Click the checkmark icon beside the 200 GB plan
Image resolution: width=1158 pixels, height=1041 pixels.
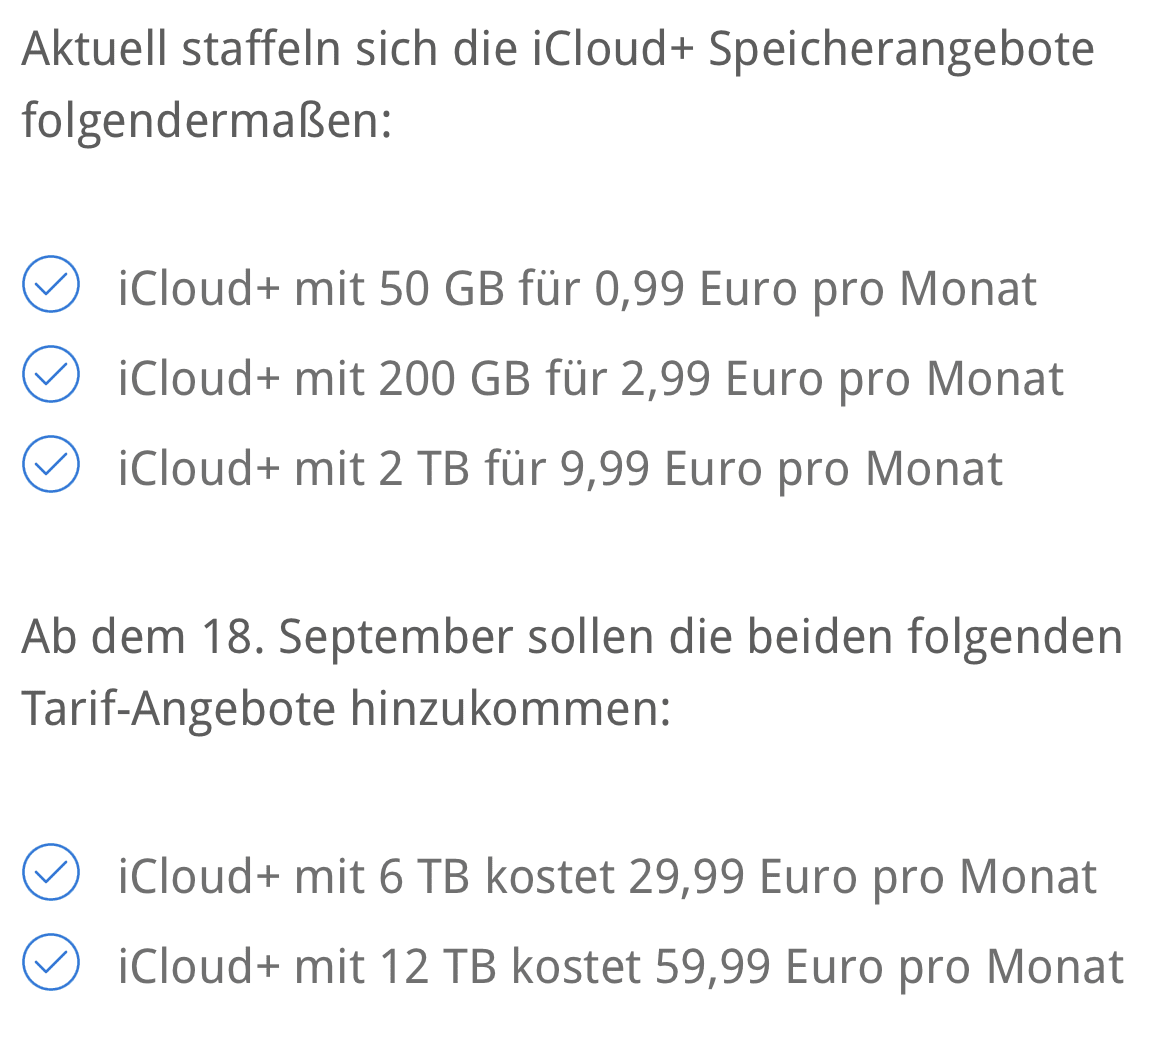(x=51, y=374)
